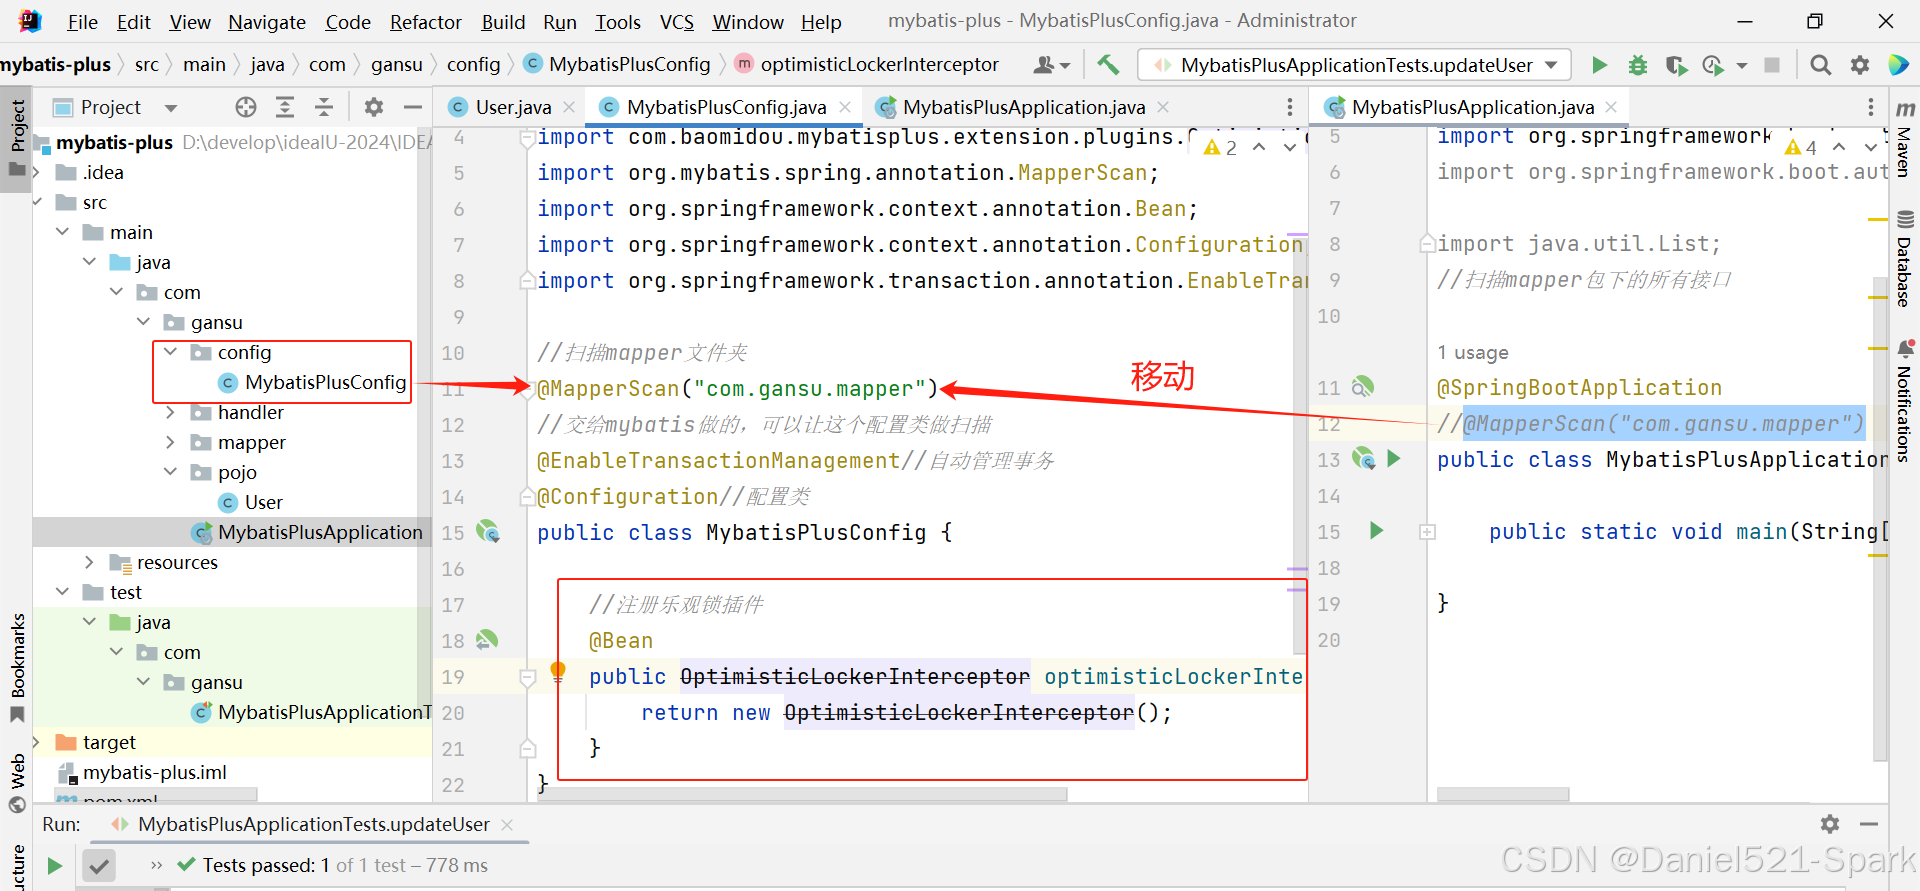Viewport: 1920px width, 891px height.
Task: Toggle the Notifications tool window
Action: [x=1905, y=402]
